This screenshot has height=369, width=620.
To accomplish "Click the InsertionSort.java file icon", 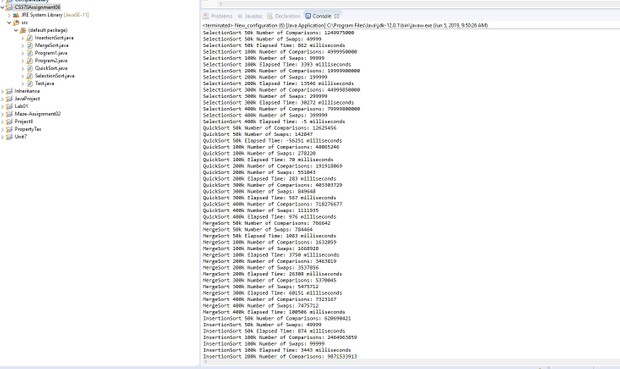I will click(x=30, y=38).
